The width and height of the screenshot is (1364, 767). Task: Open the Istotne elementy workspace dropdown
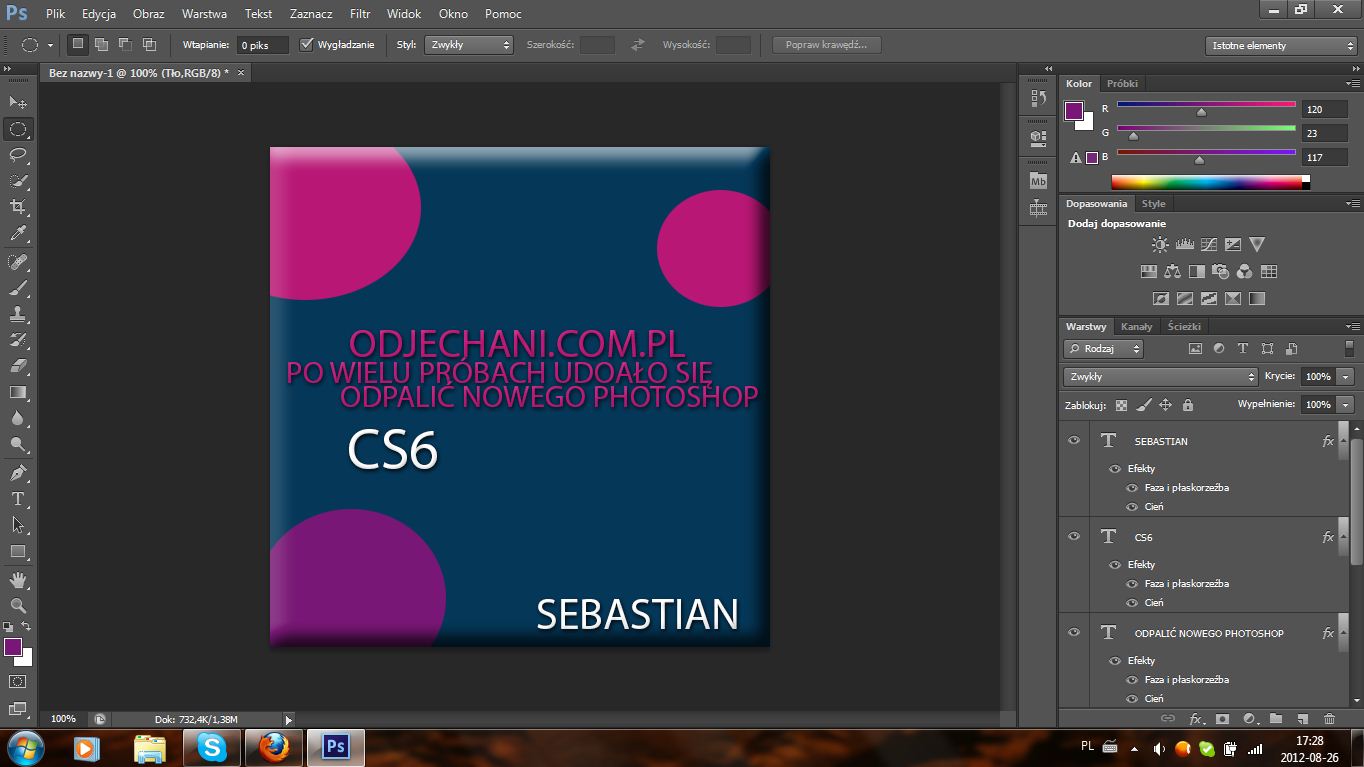[x=1281, y=45]
